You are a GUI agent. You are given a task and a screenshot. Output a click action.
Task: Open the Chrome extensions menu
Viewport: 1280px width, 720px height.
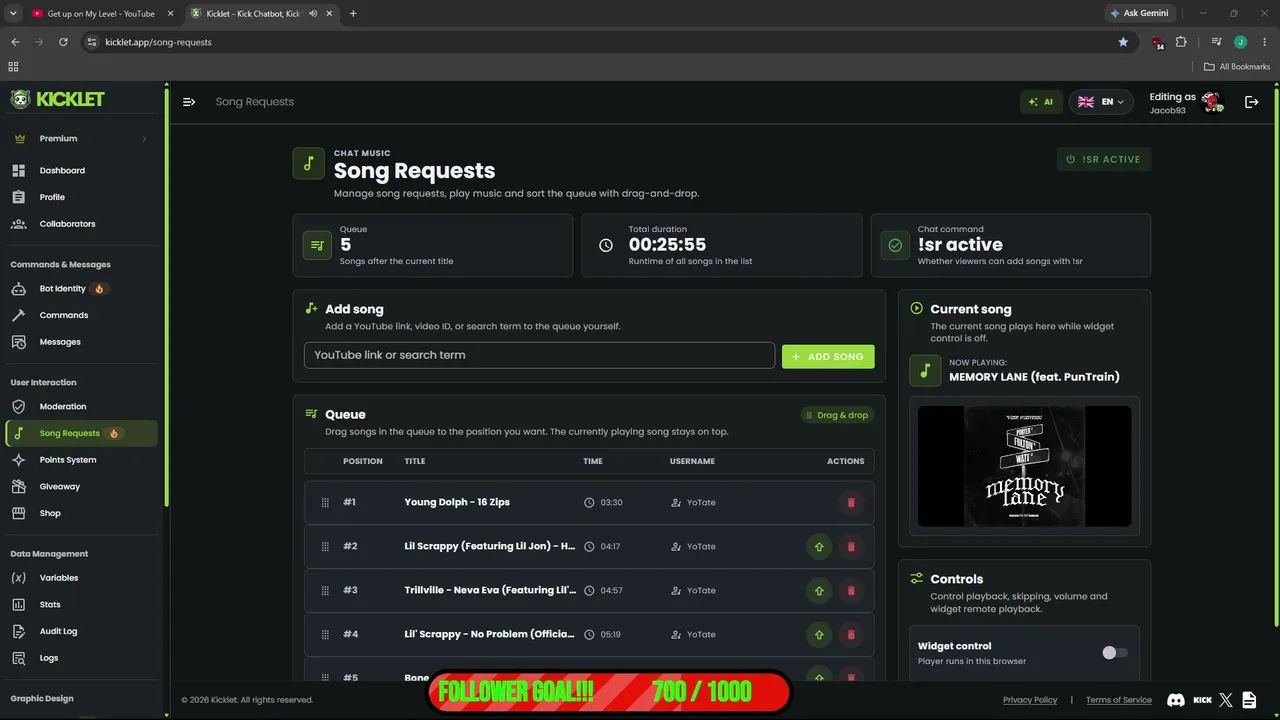1181,42
